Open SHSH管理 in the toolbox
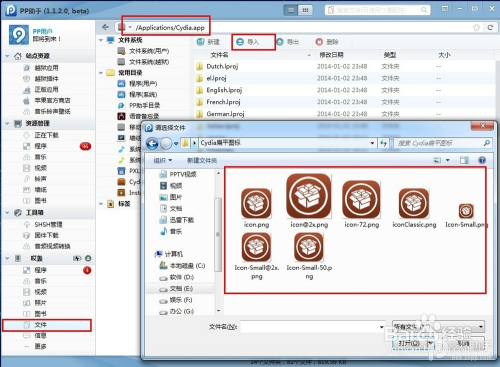This screenshot has height=367, width=500. tap(48, 225)
